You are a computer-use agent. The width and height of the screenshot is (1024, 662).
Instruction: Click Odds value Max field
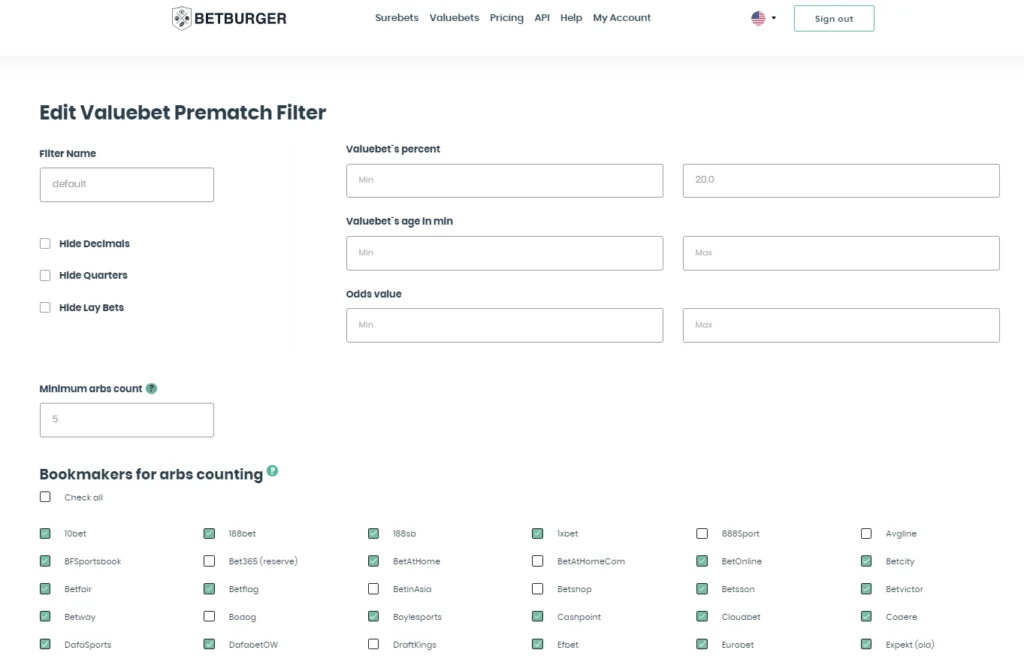[841, 325]
